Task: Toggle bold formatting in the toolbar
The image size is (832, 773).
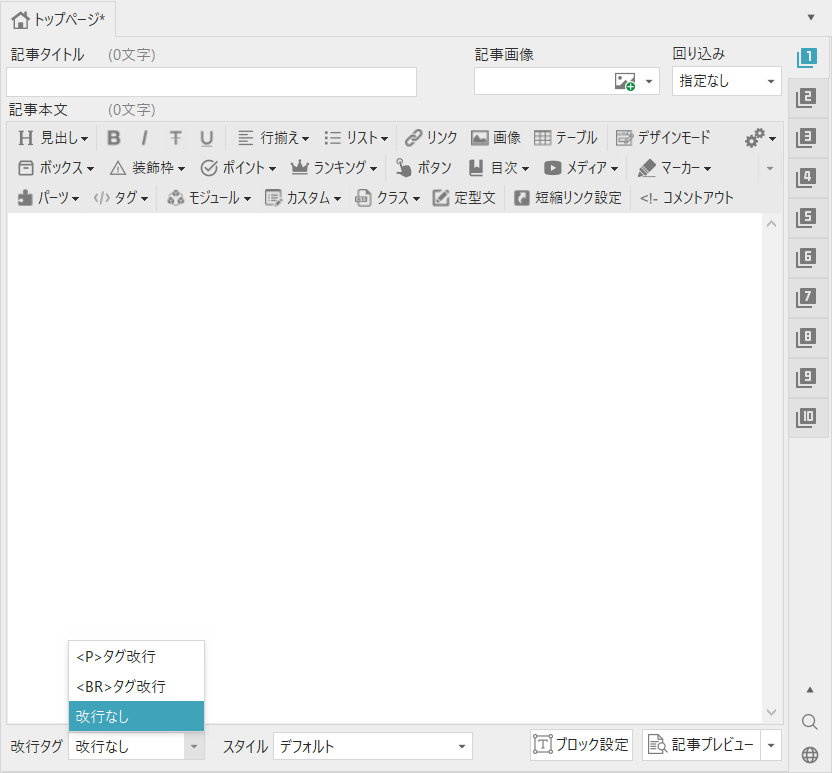Action: 114,138
